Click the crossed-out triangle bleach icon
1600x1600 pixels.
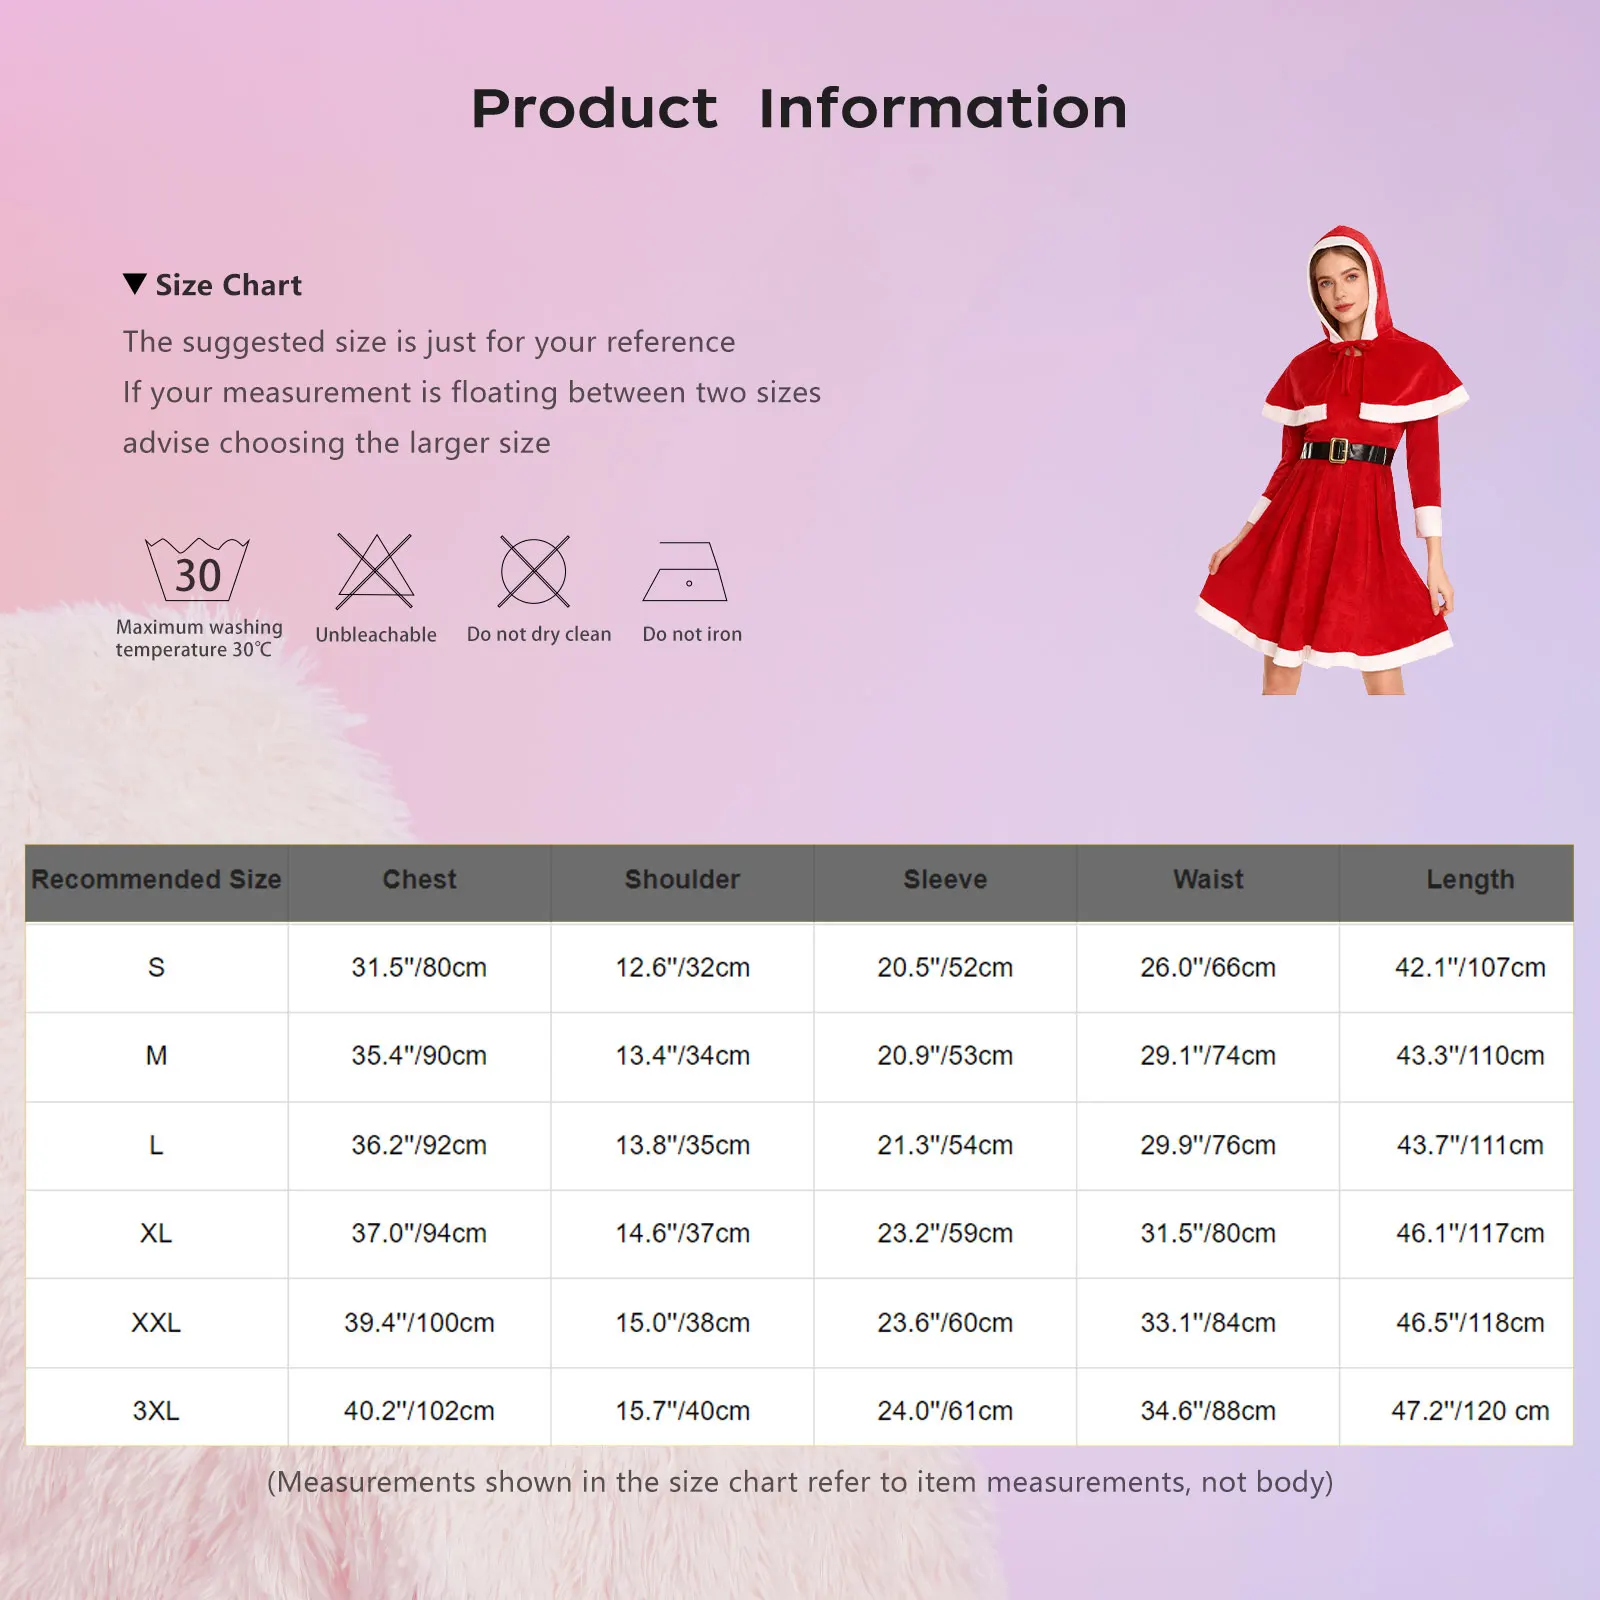pyautogui.click(x=375, y=571)
